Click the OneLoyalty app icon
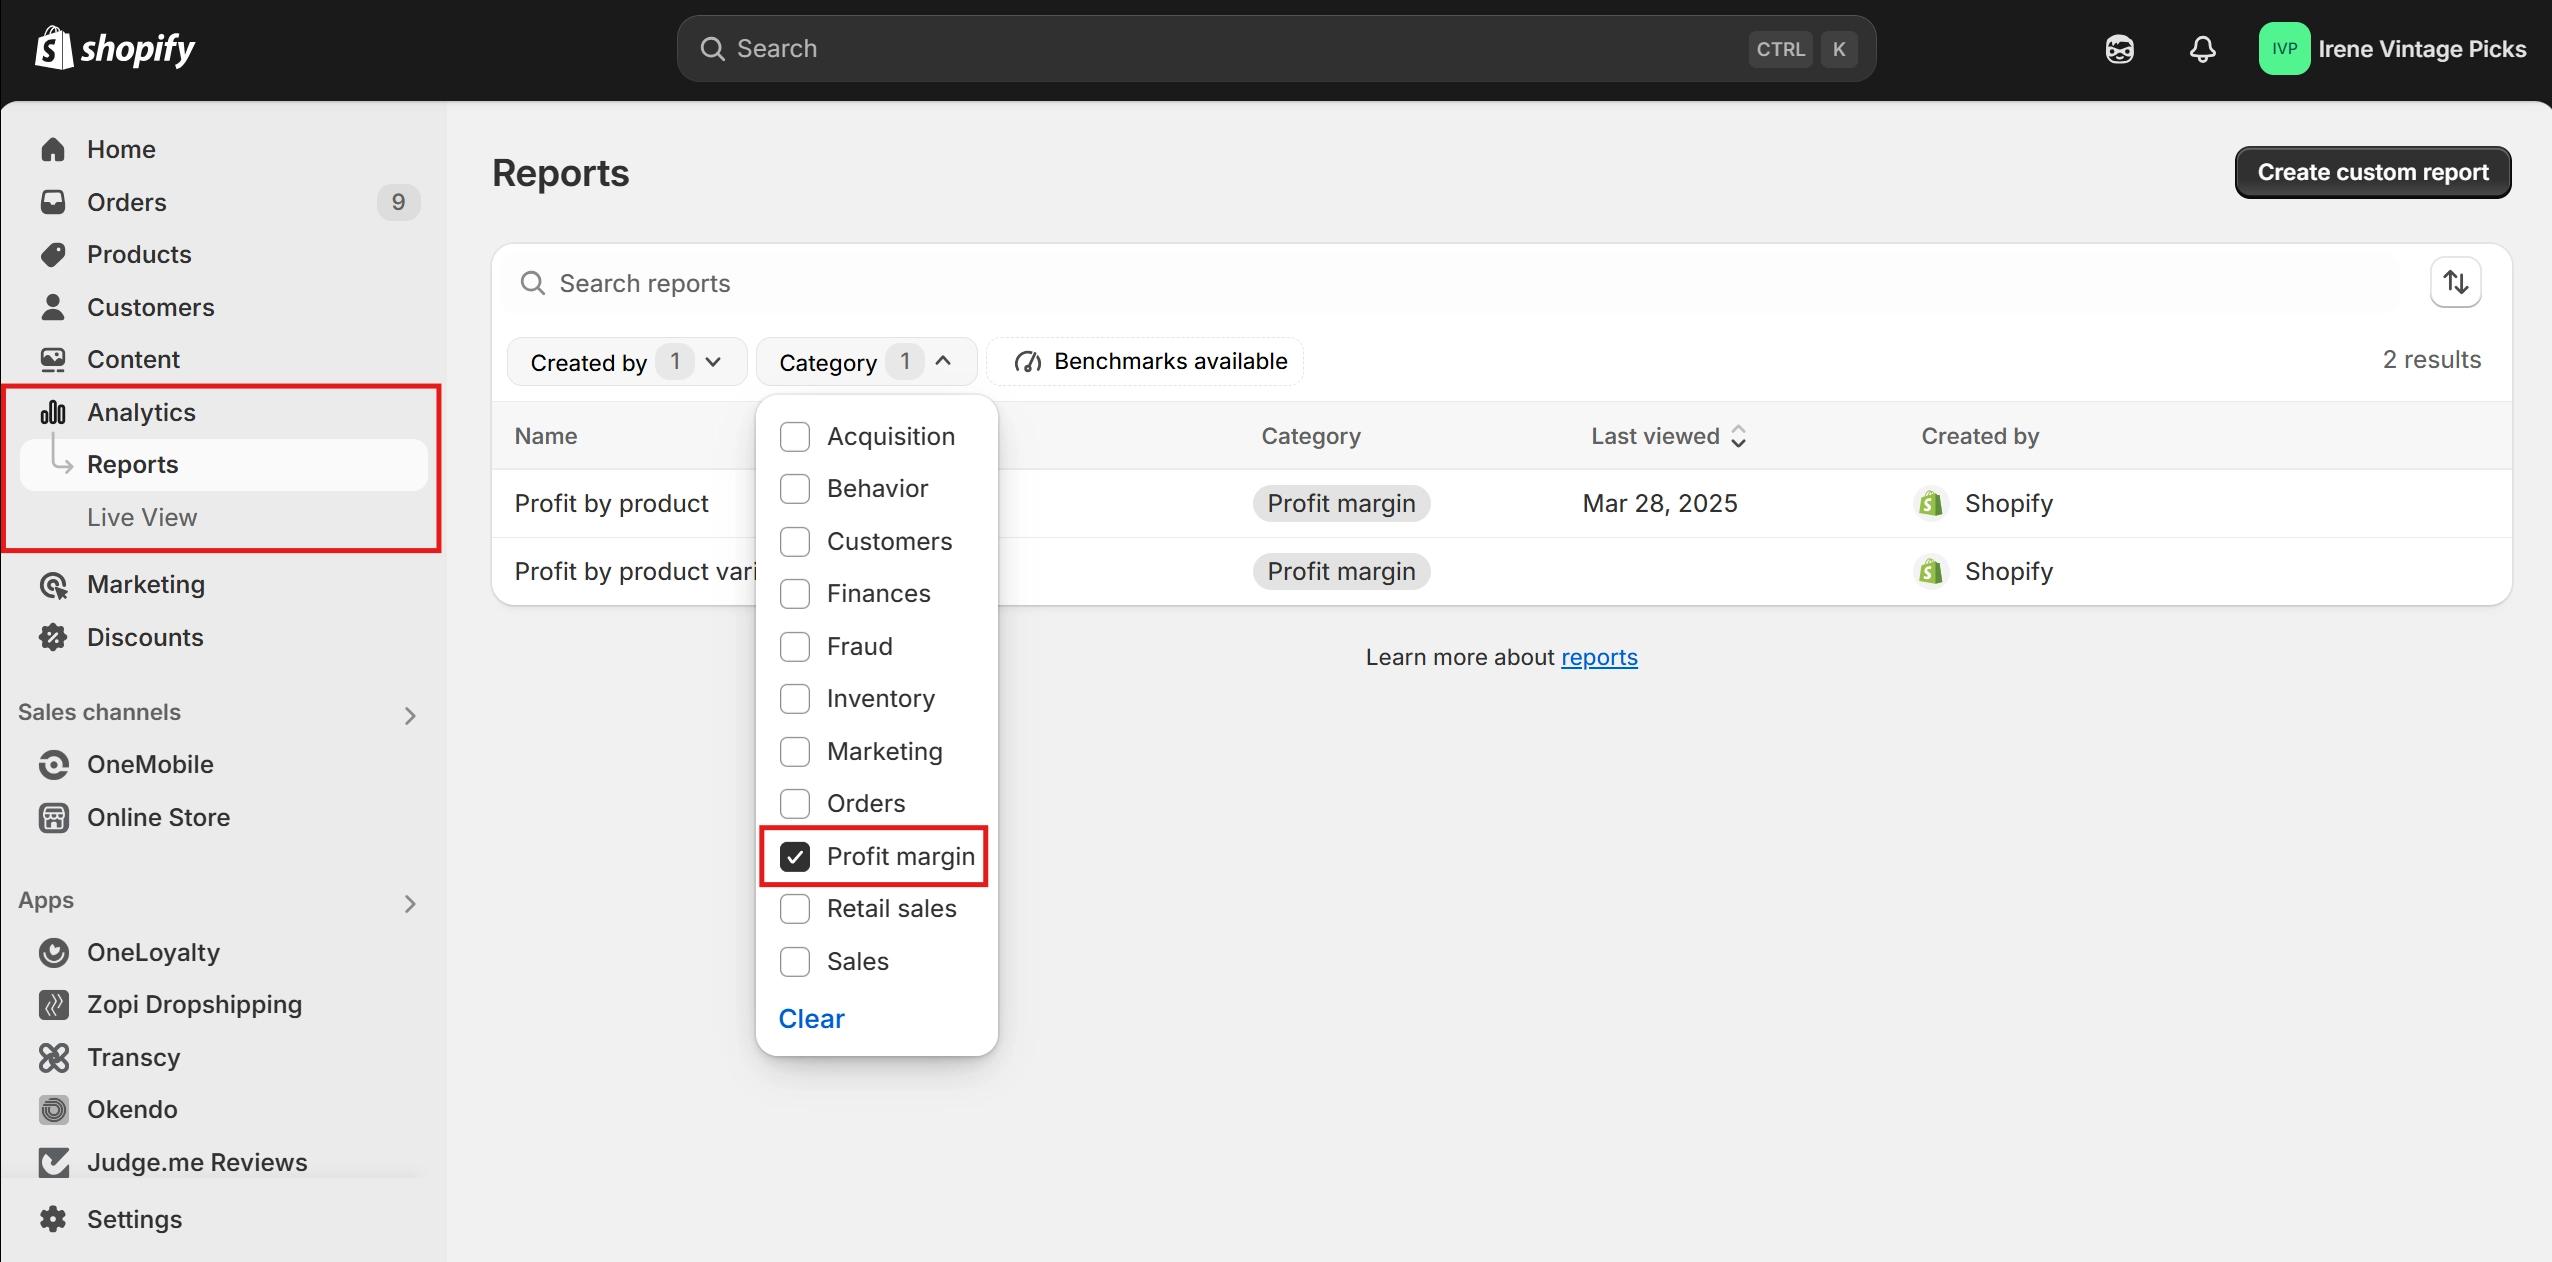Image resolution: width=2552 pixels, height=1262 pixels. (53, 952)
